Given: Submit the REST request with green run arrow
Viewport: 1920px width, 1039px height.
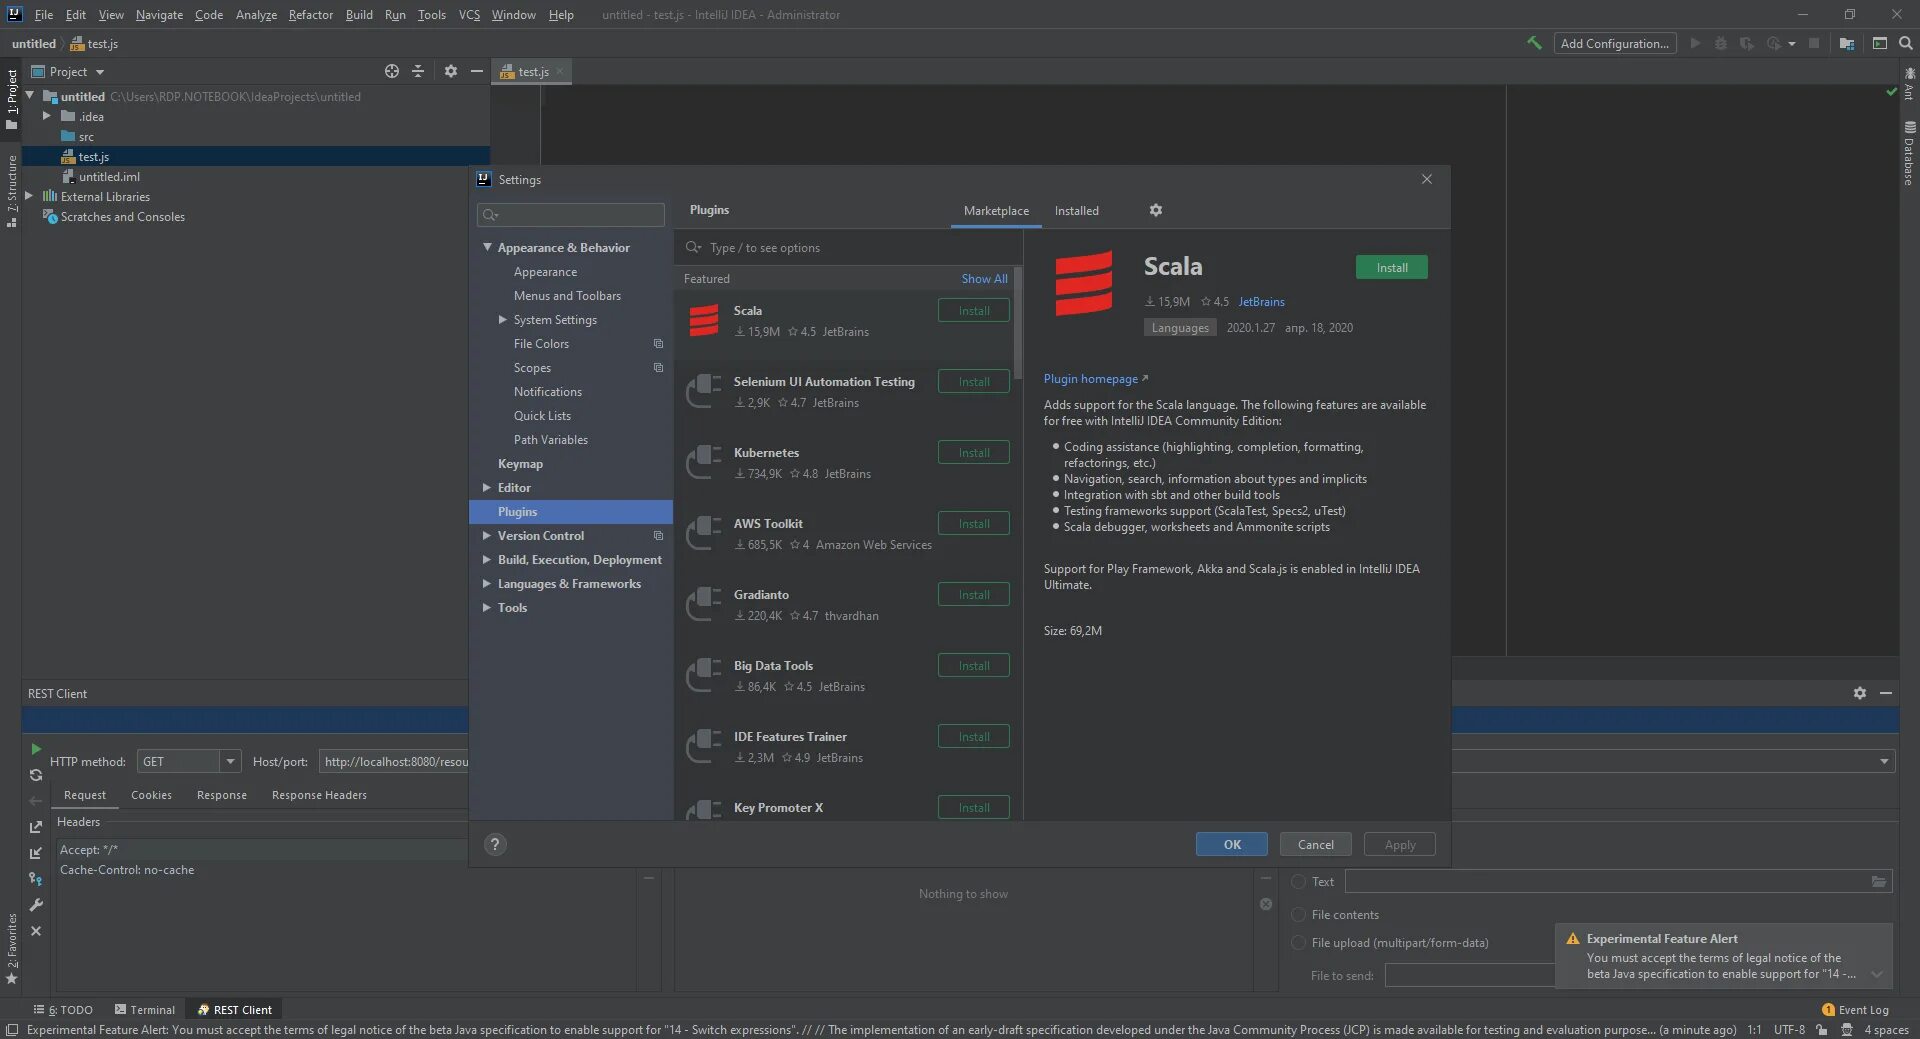Looking at the screenshot, I should tap(36, 749).
